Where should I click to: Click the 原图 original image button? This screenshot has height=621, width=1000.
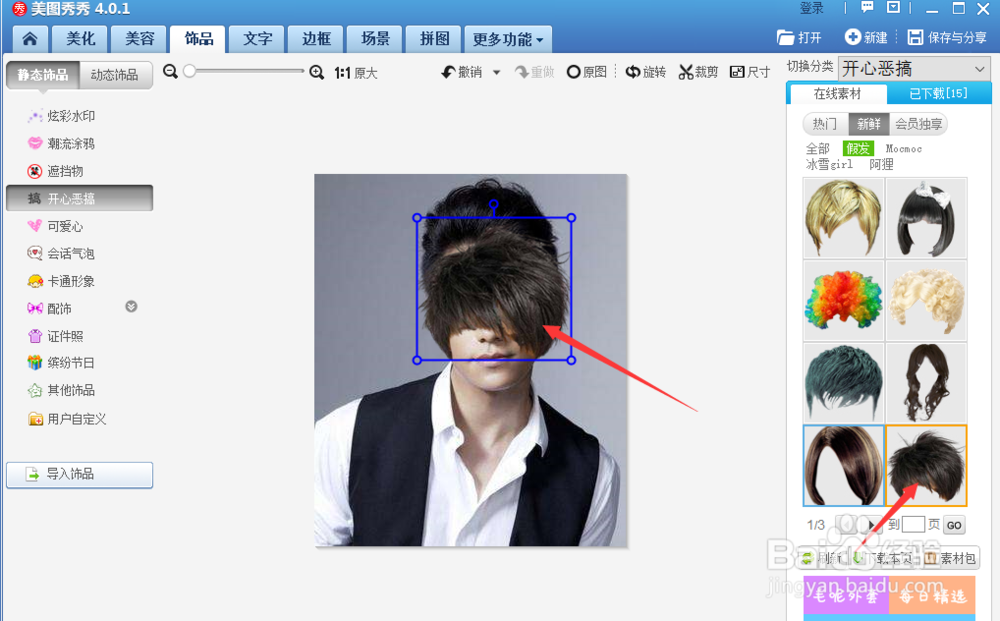587,72
